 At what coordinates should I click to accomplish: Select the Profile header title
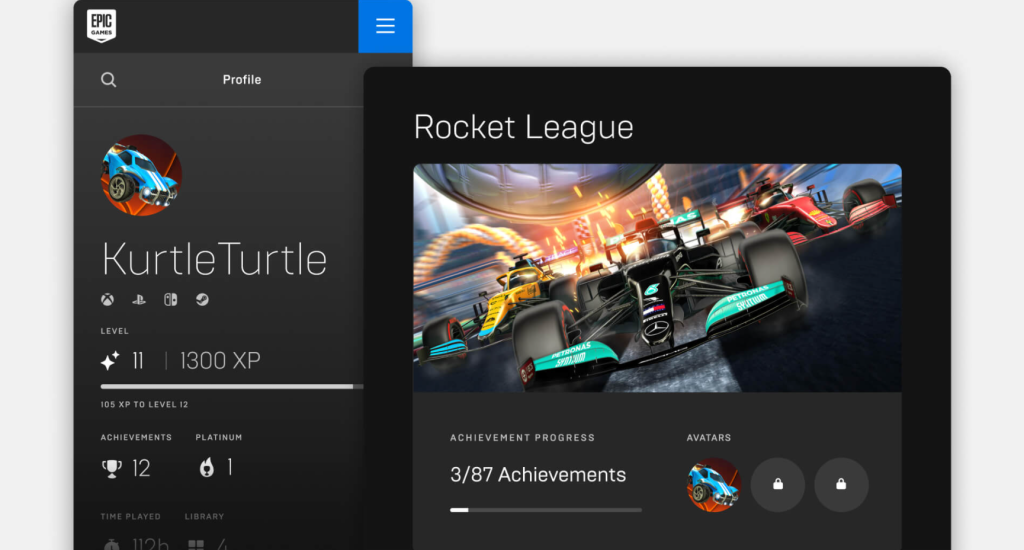[x=242, y=80]
